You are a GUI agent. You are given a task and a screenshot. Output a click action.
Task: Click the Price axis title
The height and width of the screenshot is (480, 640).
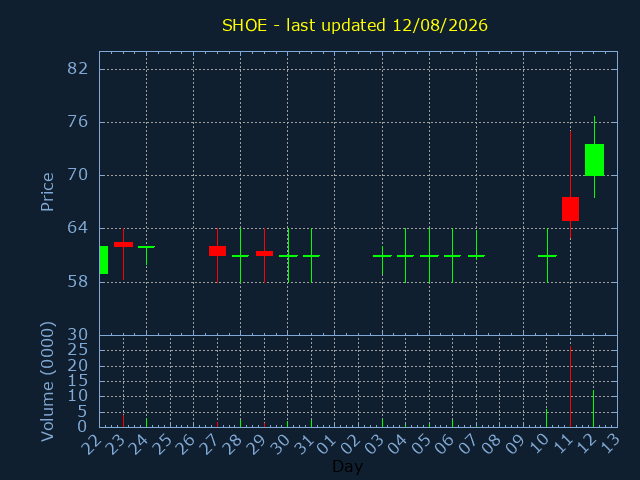47,192
